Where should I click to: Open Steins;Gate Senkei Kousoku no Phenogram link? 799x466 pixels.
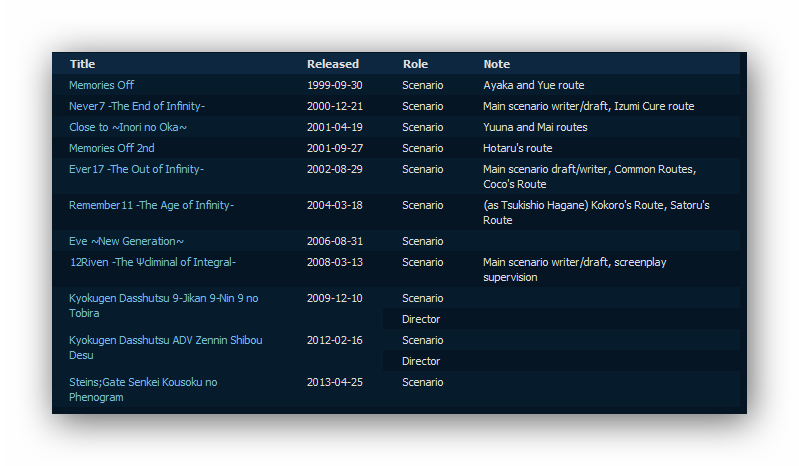click(143, 390)
